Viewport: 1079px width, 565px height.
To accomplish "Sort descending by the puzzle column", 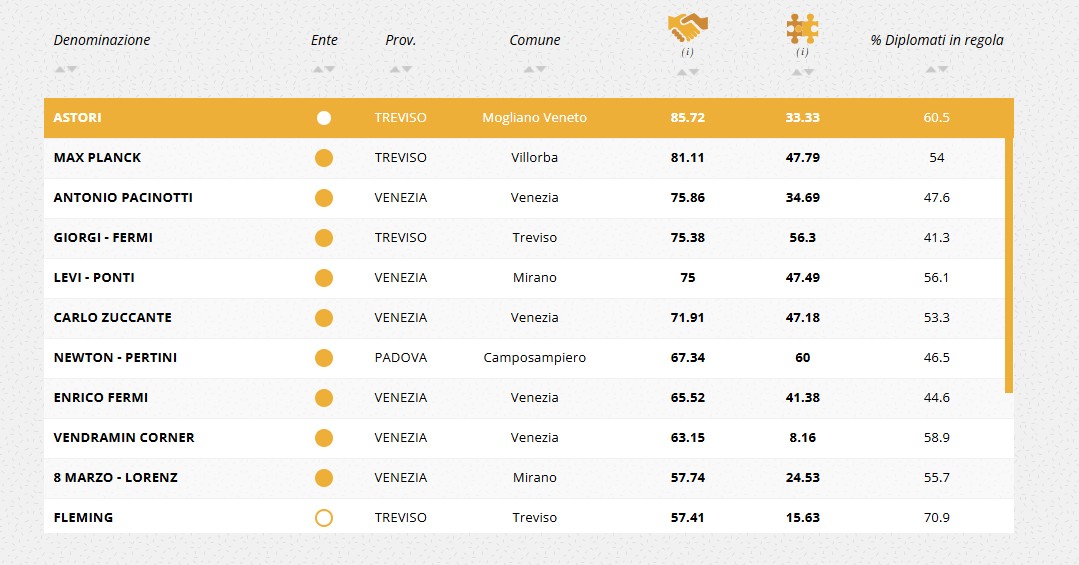I will point(808,72).
